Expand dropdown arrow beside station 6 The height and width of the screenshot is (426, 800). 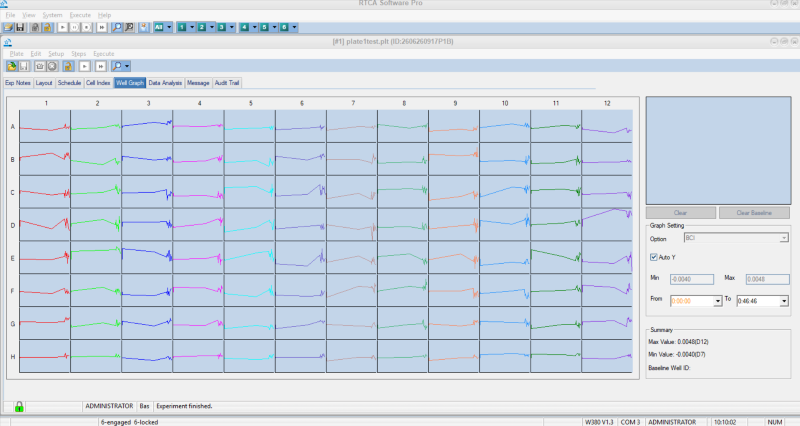(x=294, y=28)
